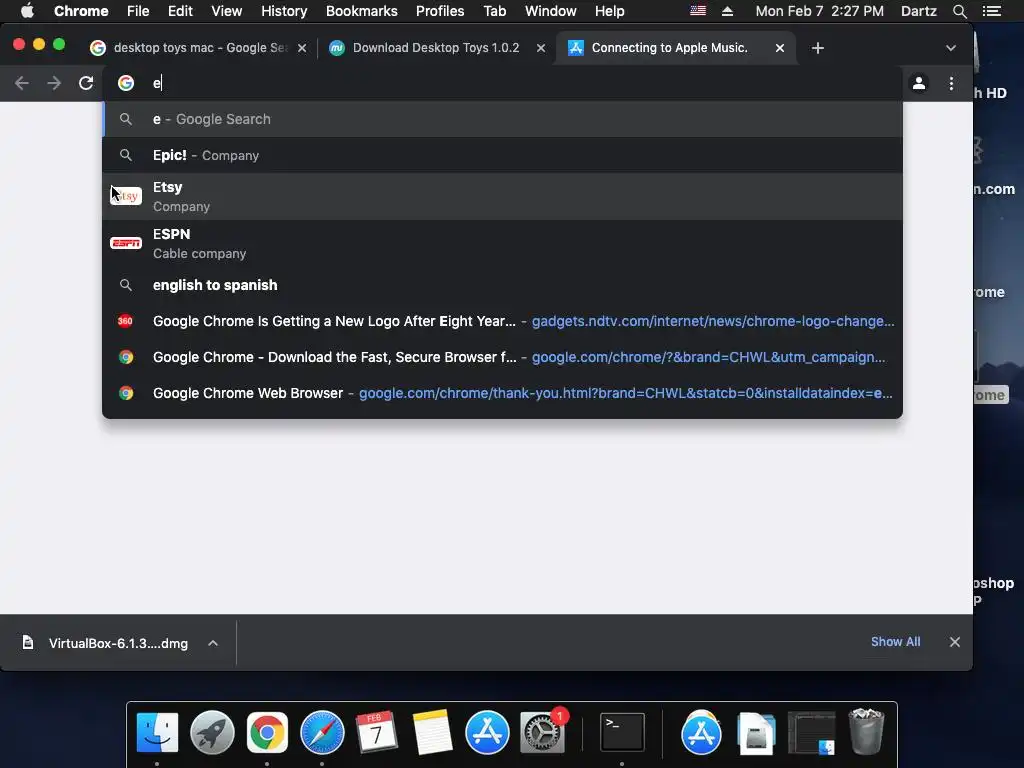Click the Etsy logo thumbnail
Viewport: 1024px width, 768px height.
pos(126,196)
